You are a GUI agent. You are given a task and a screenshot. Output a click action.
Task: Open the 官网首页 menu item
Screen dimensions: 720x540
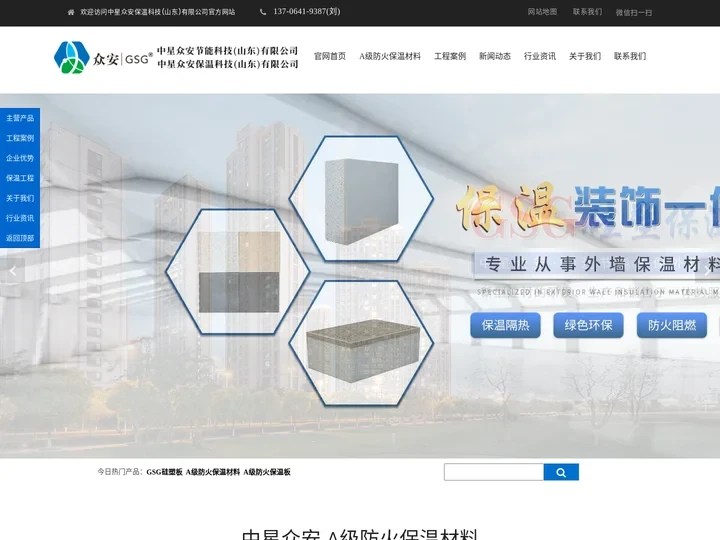pos(330,56)
